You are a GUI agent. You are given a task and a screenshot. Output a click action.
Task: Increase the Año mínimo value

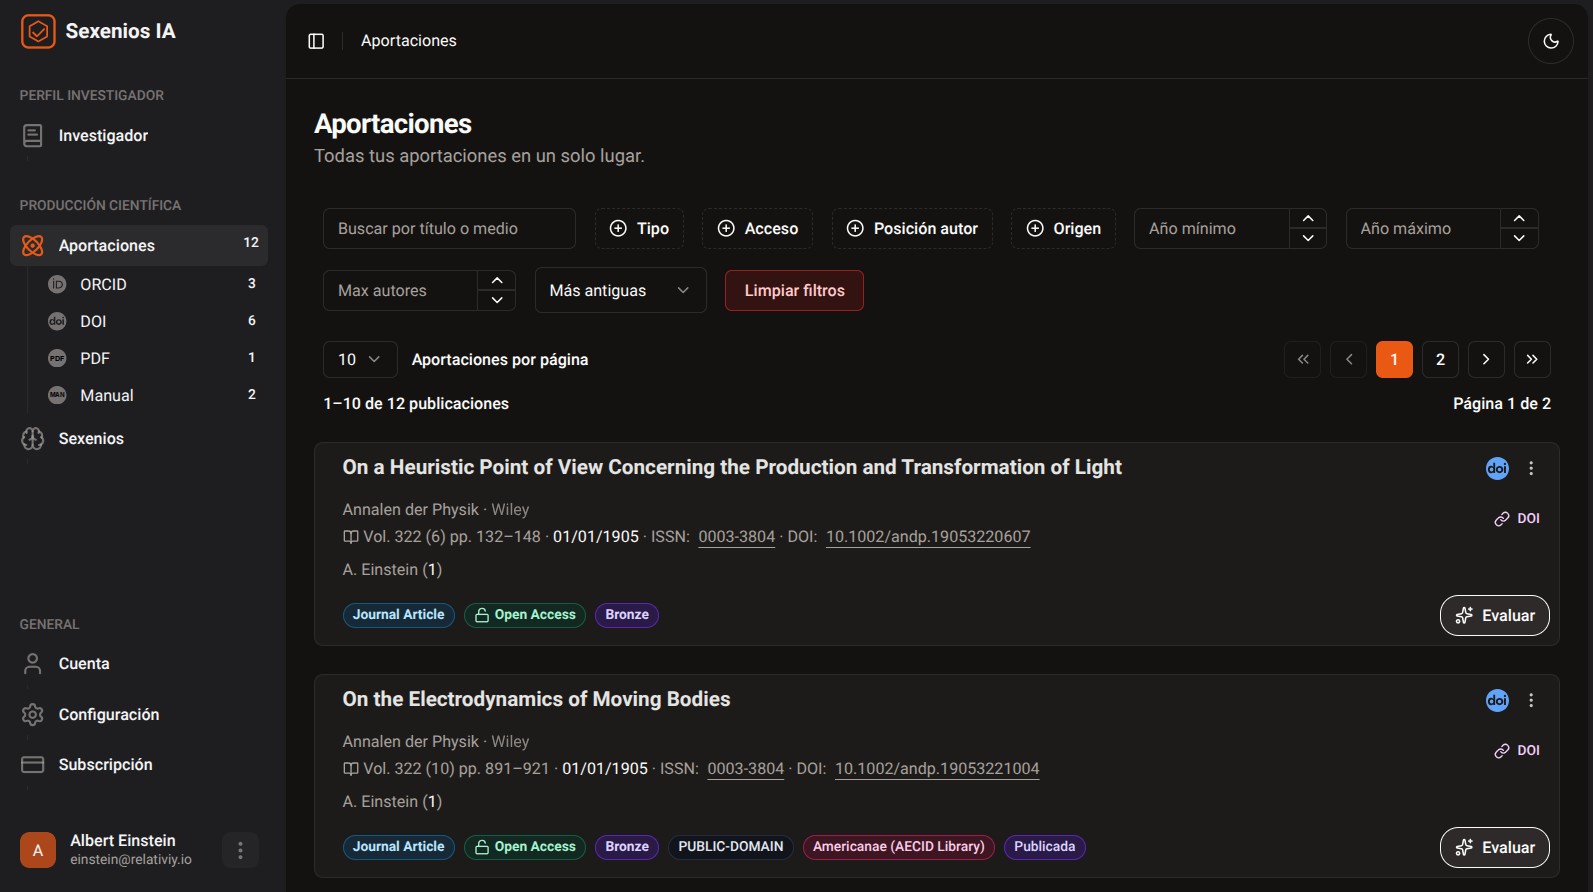(x=1307, y=219)
